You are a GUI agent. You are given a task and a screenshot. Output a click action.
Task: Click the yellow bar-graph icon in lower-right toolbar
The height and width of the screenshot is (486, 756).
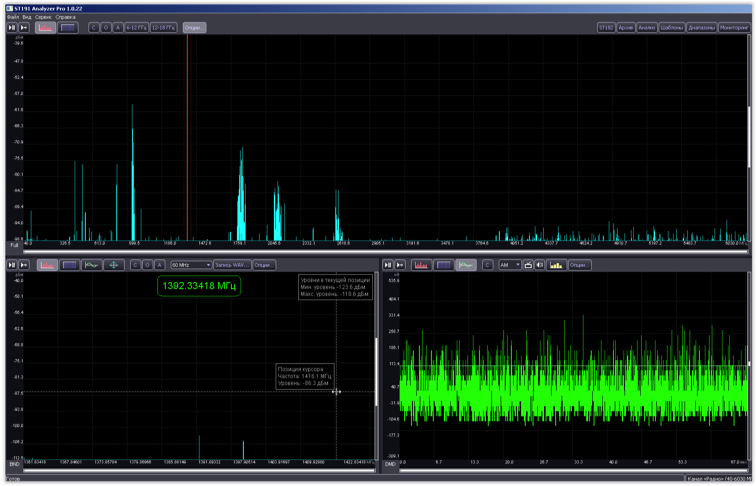557,265
